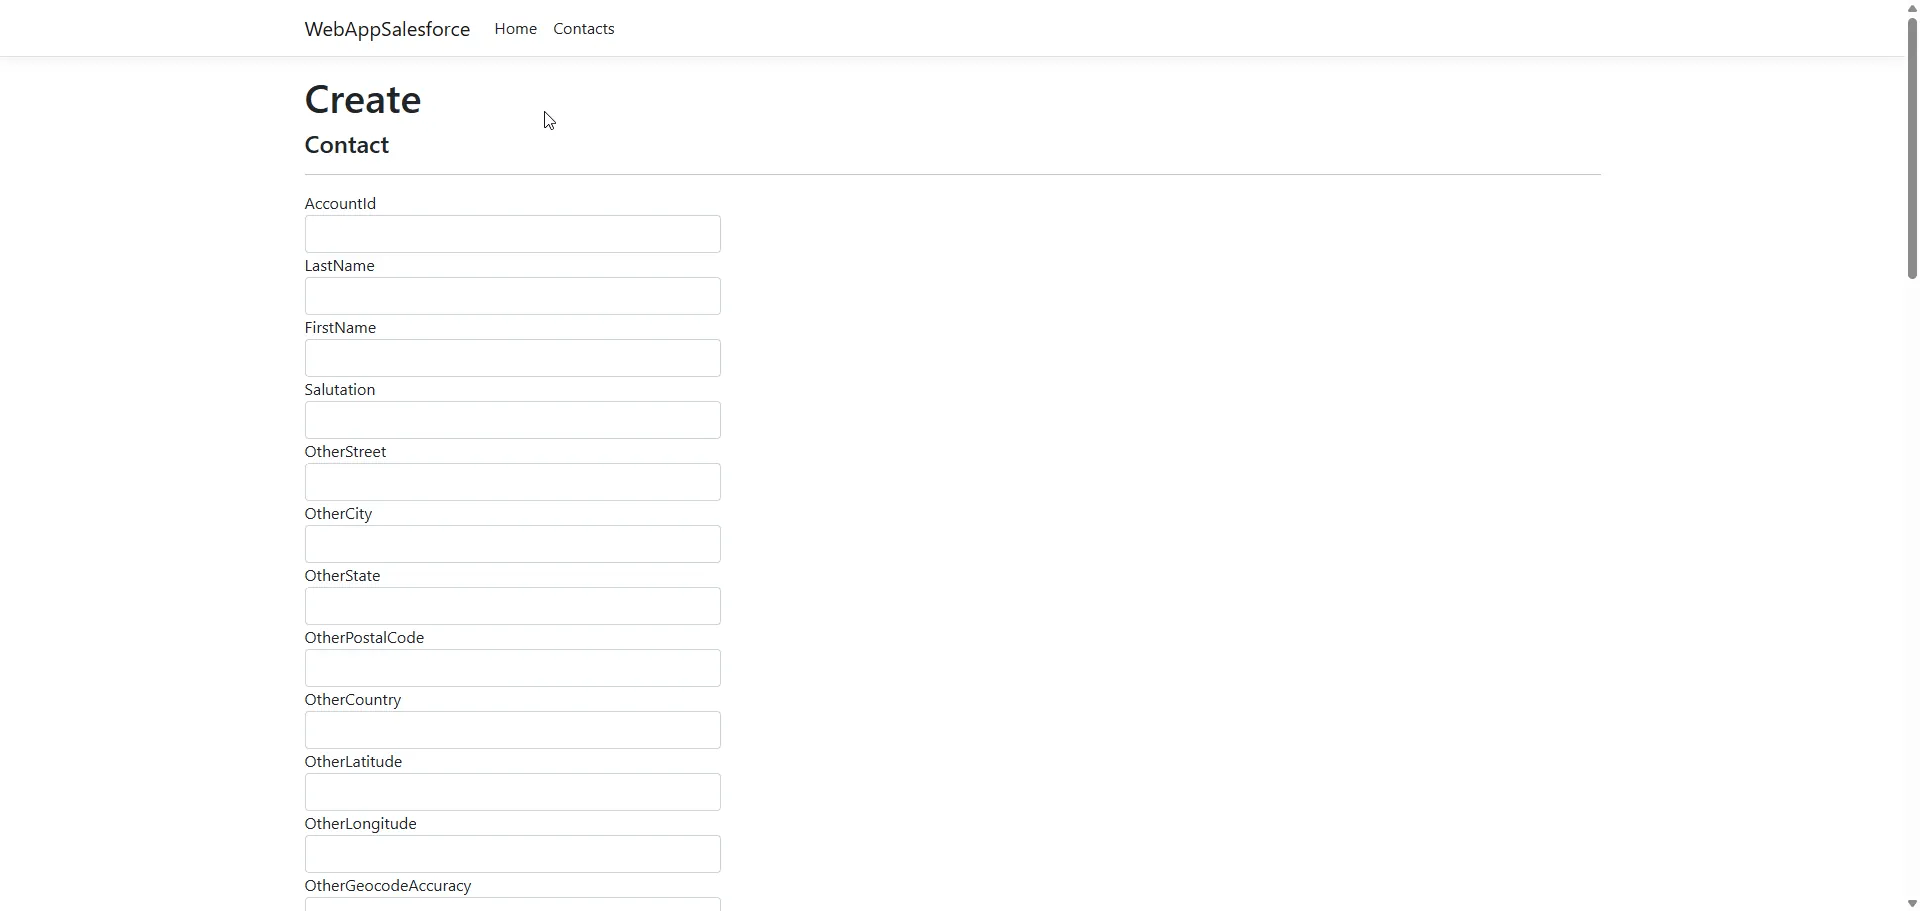Select the FirstName input field
Viewport: 1920px width, 911px height.
click(x=512, y=358)
